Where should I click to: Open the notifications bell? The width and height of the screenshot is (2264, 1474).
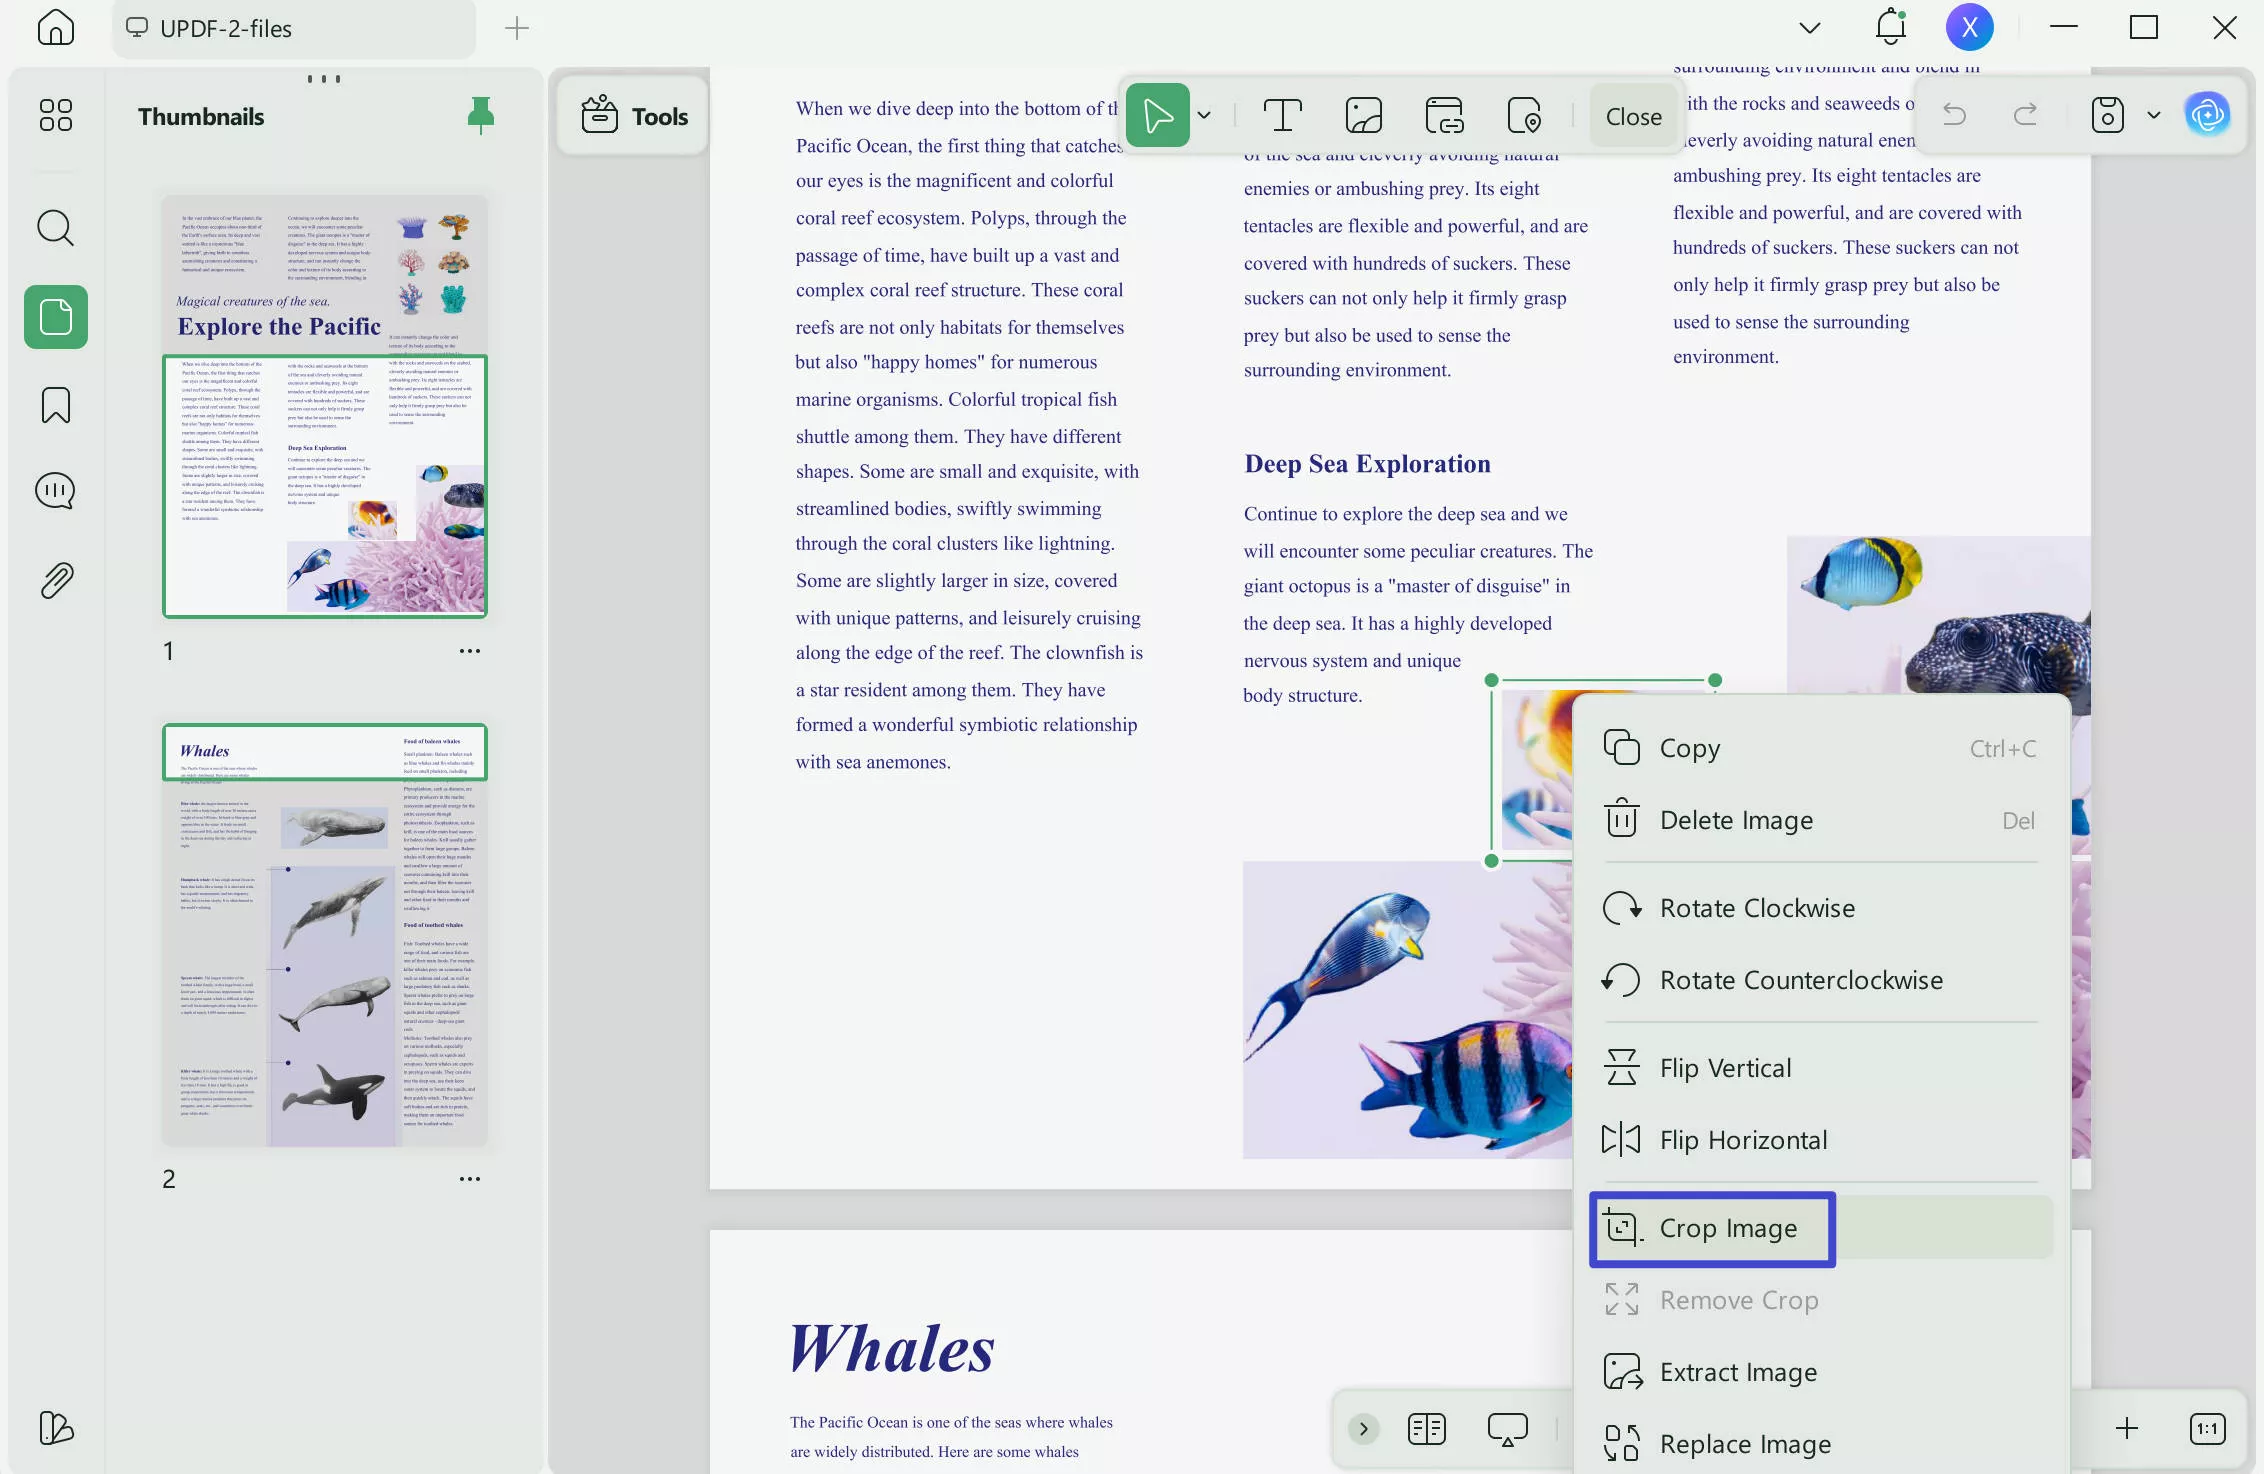pyautogui.click(x=1890, y=27)
